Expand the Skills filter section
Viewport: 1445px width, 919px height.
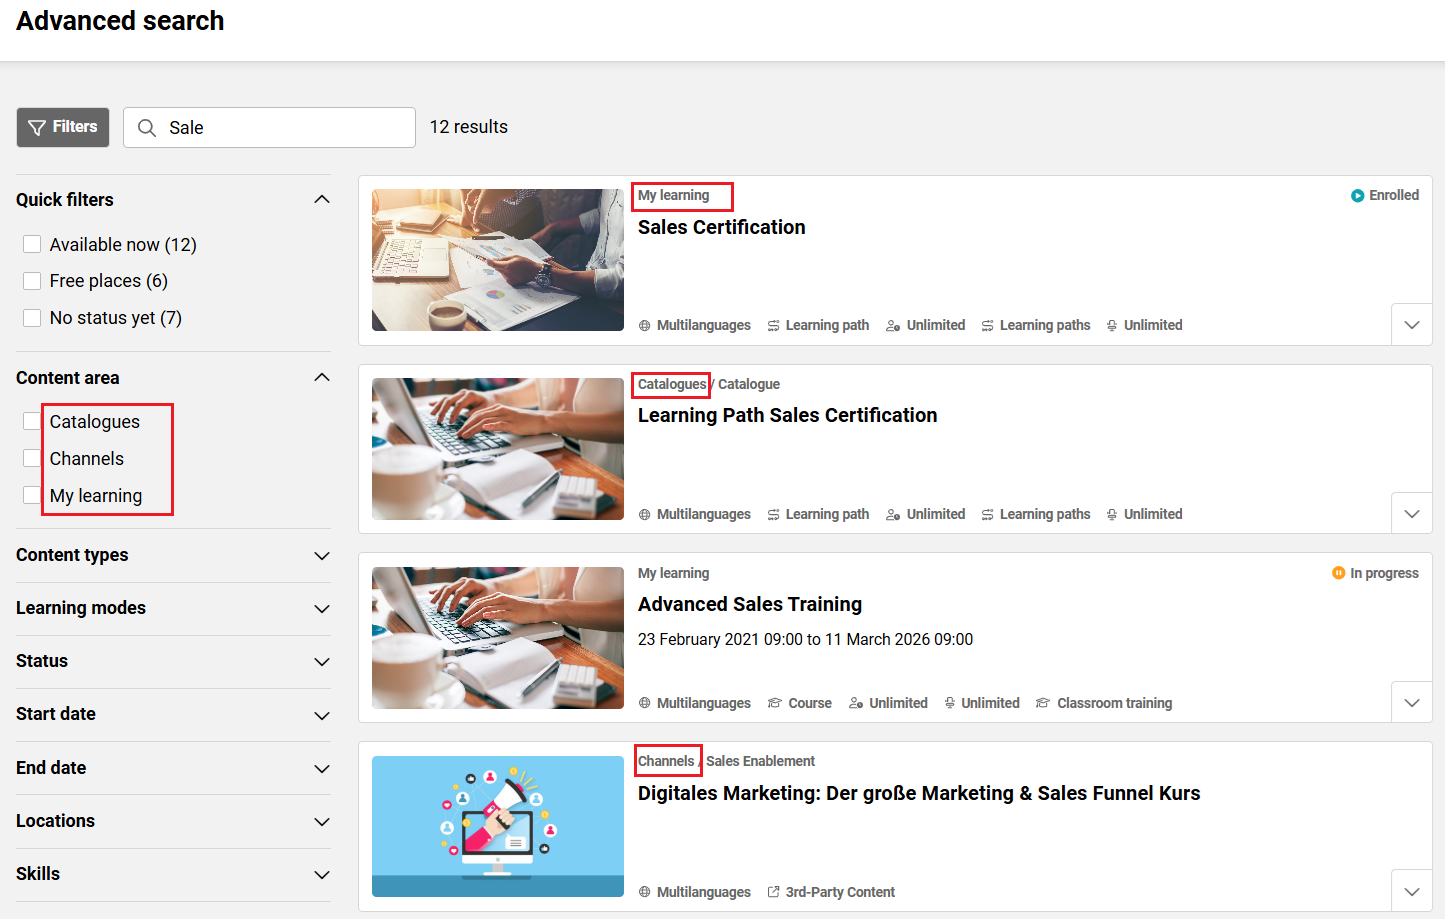322,875
